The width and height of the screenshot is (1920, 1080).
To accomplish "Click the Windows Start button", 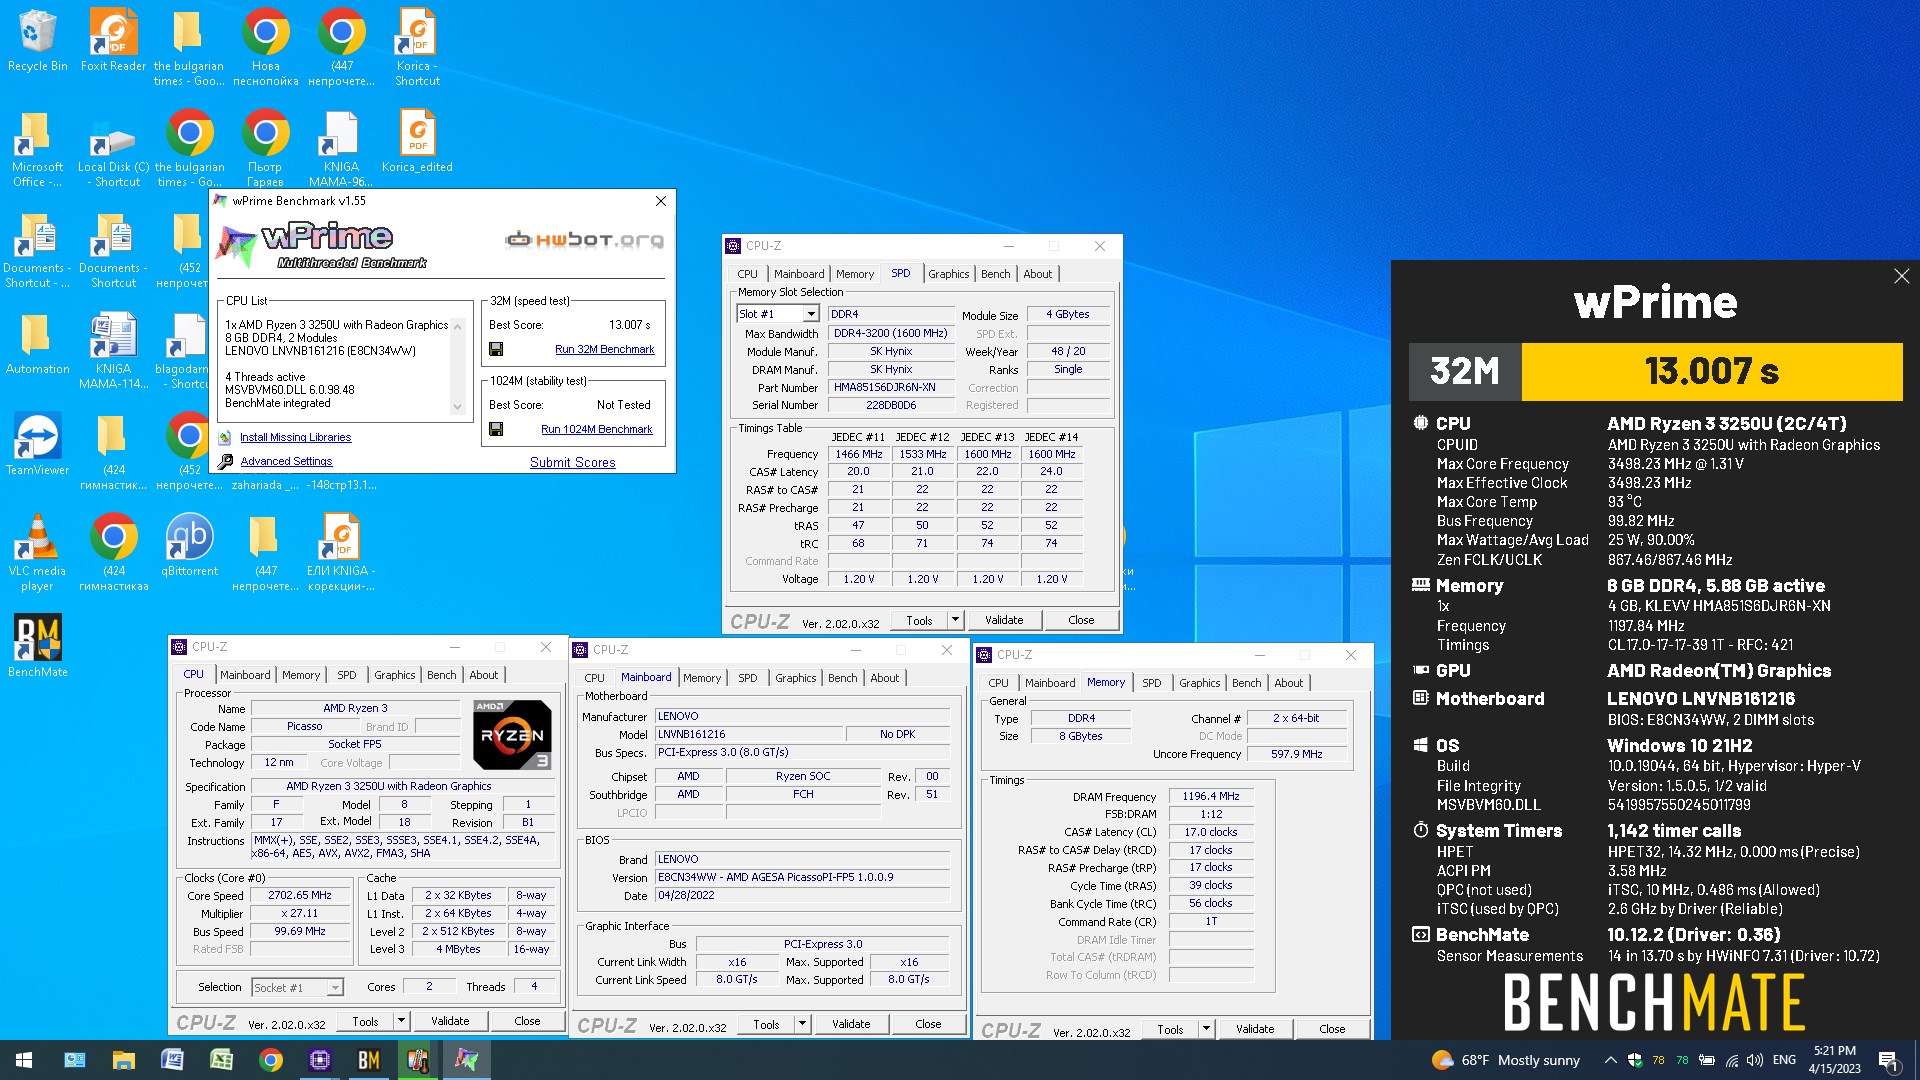I will coord(24,1060).
